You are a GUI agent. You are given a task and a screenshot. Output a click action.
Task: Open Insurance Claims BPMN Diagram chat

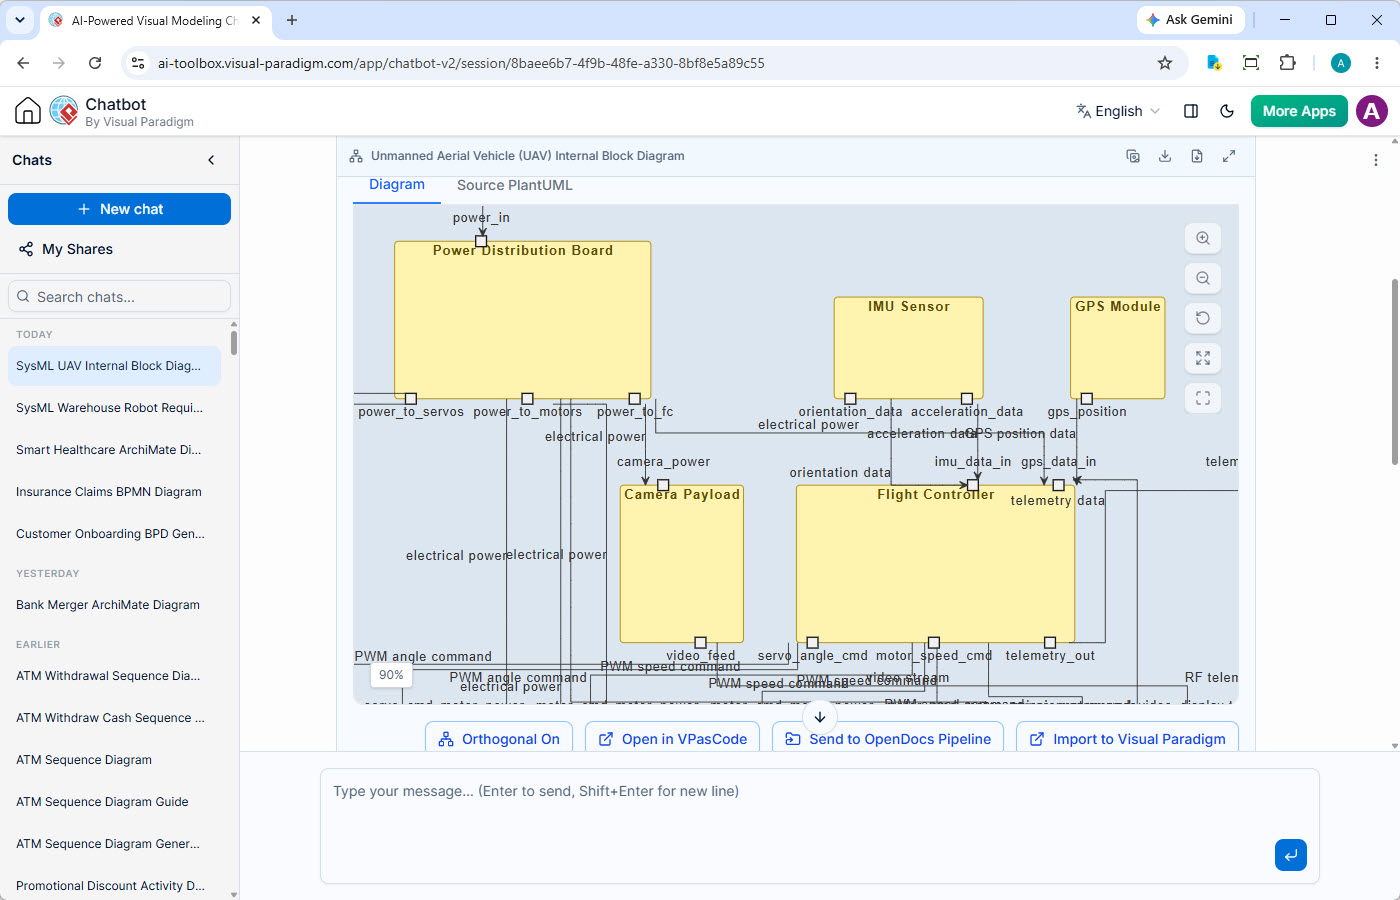[x=114, y=492]
